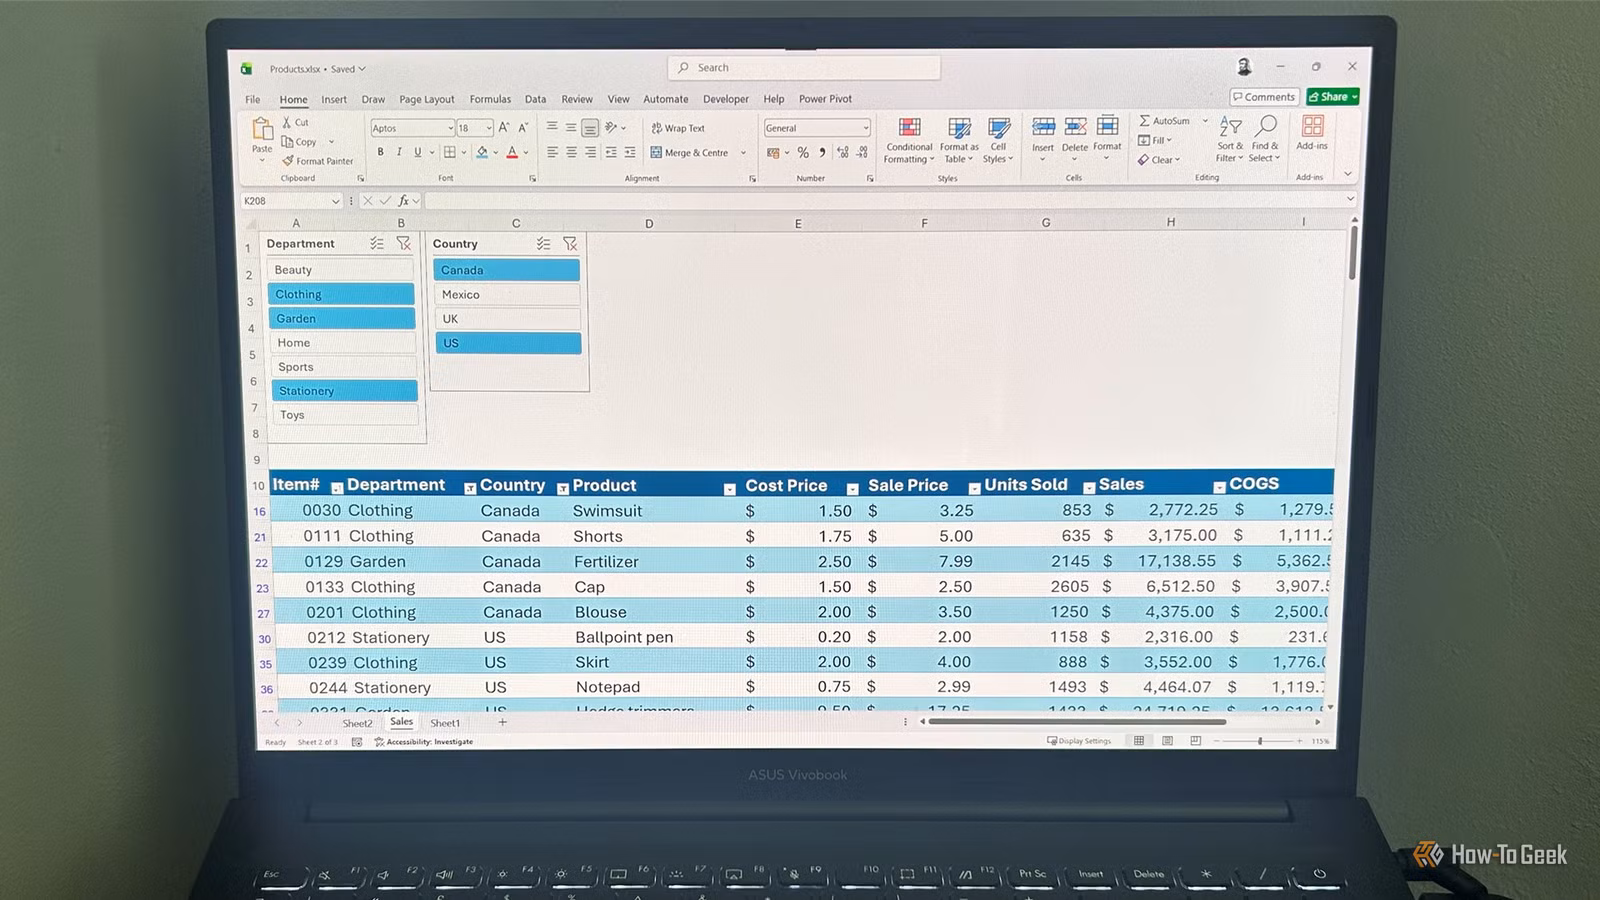Open Find & Select magnifier
The height and width of the screenshot is (900, 1600).
click(1265, 139)
